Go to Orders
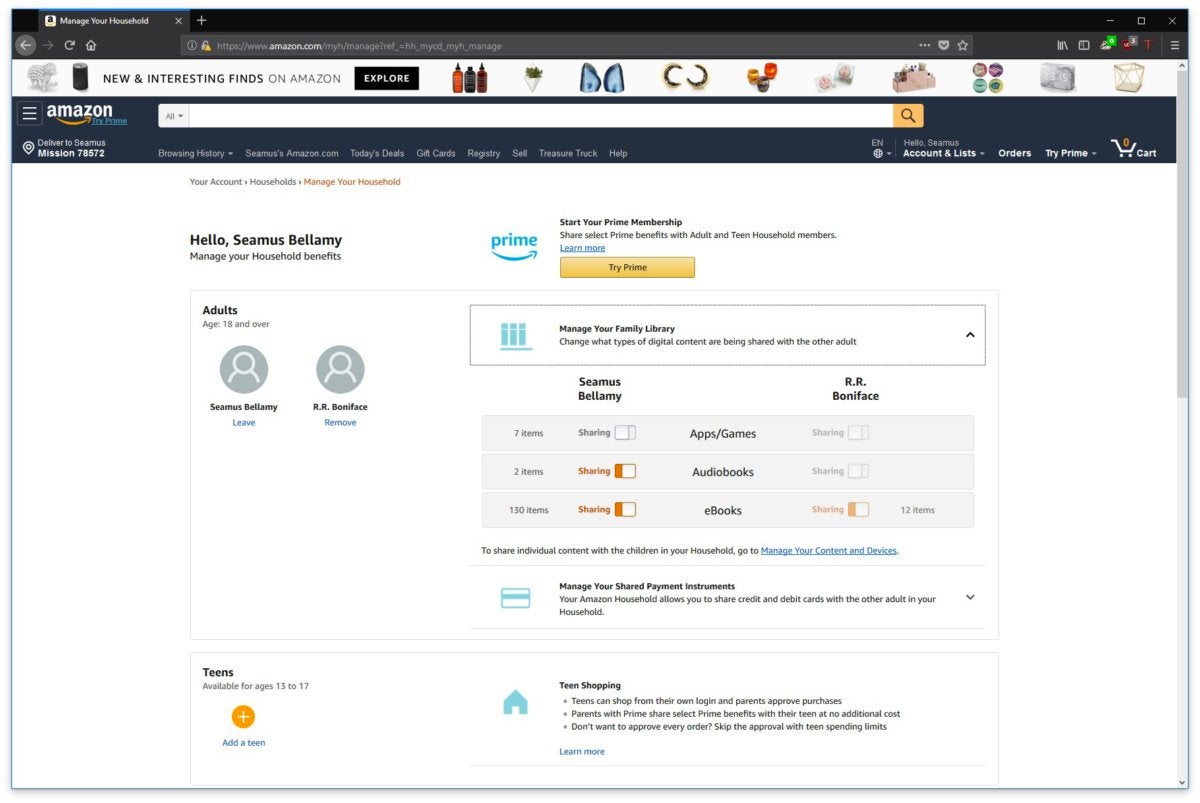Image resolution: width=1200 pixels, height=803 pixels. click(1014, 153)
